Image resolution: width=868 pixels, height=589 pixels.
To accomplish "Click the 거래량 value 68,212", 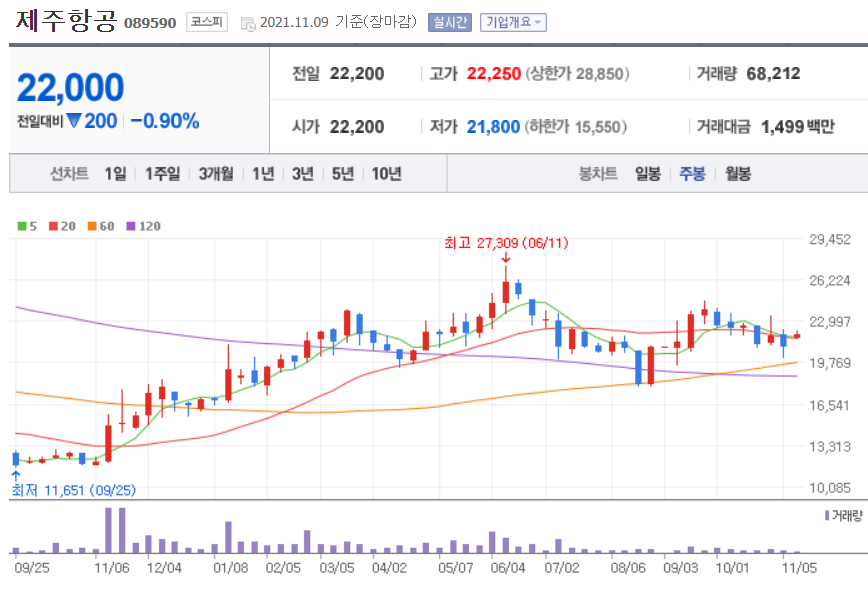I will click(773, 74).
